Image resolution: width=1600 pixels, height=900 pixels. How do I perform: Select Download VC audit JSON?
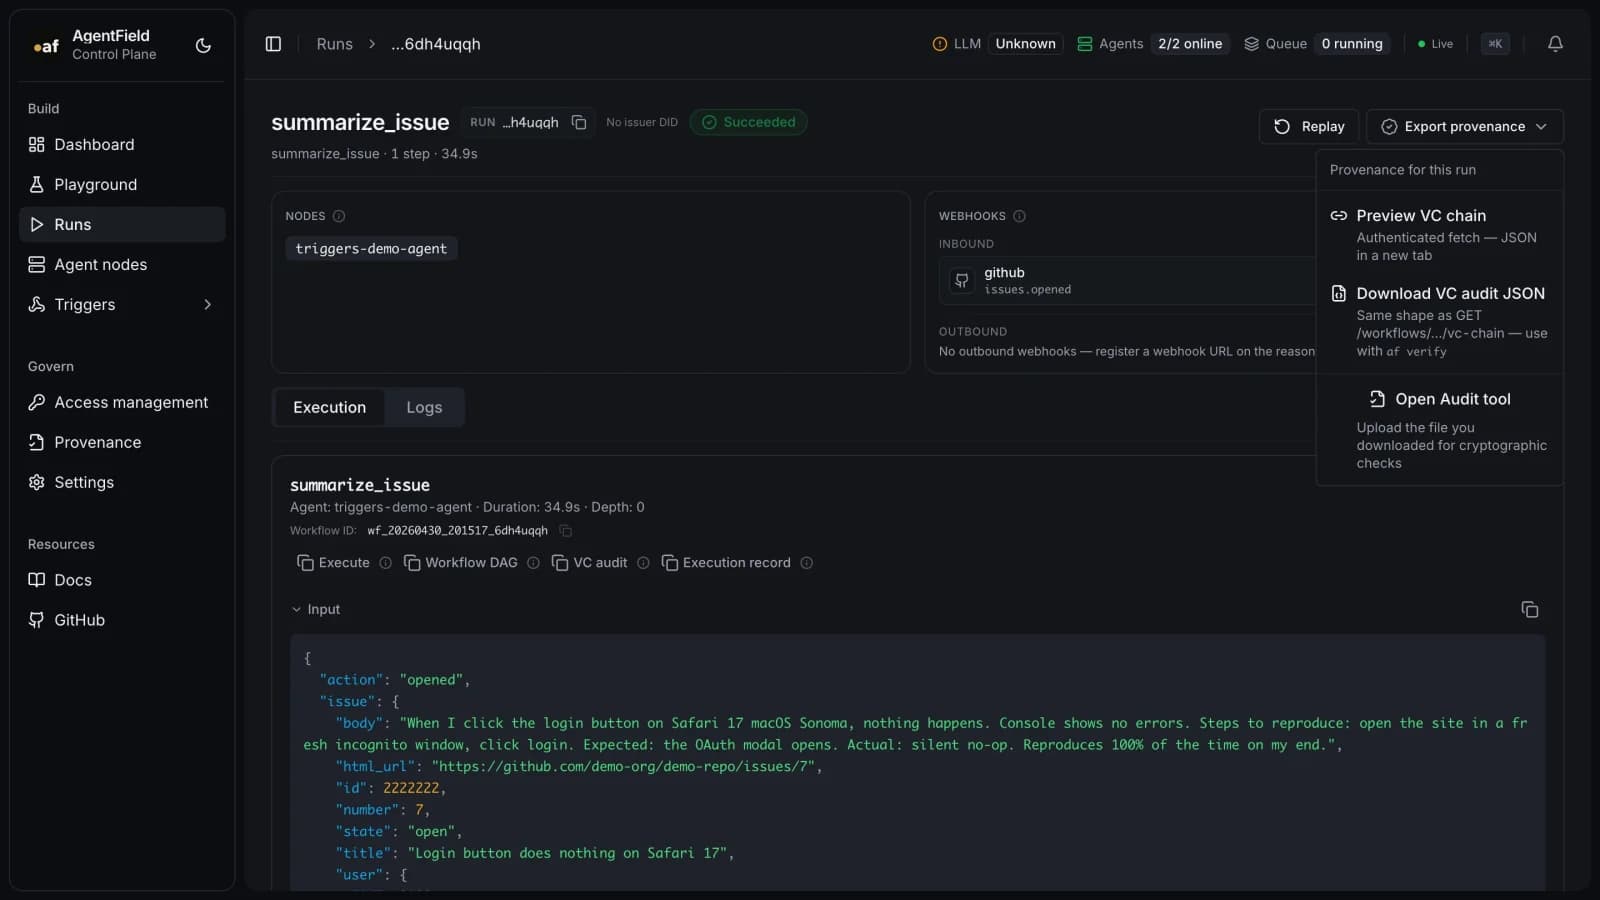[1440, 322]
